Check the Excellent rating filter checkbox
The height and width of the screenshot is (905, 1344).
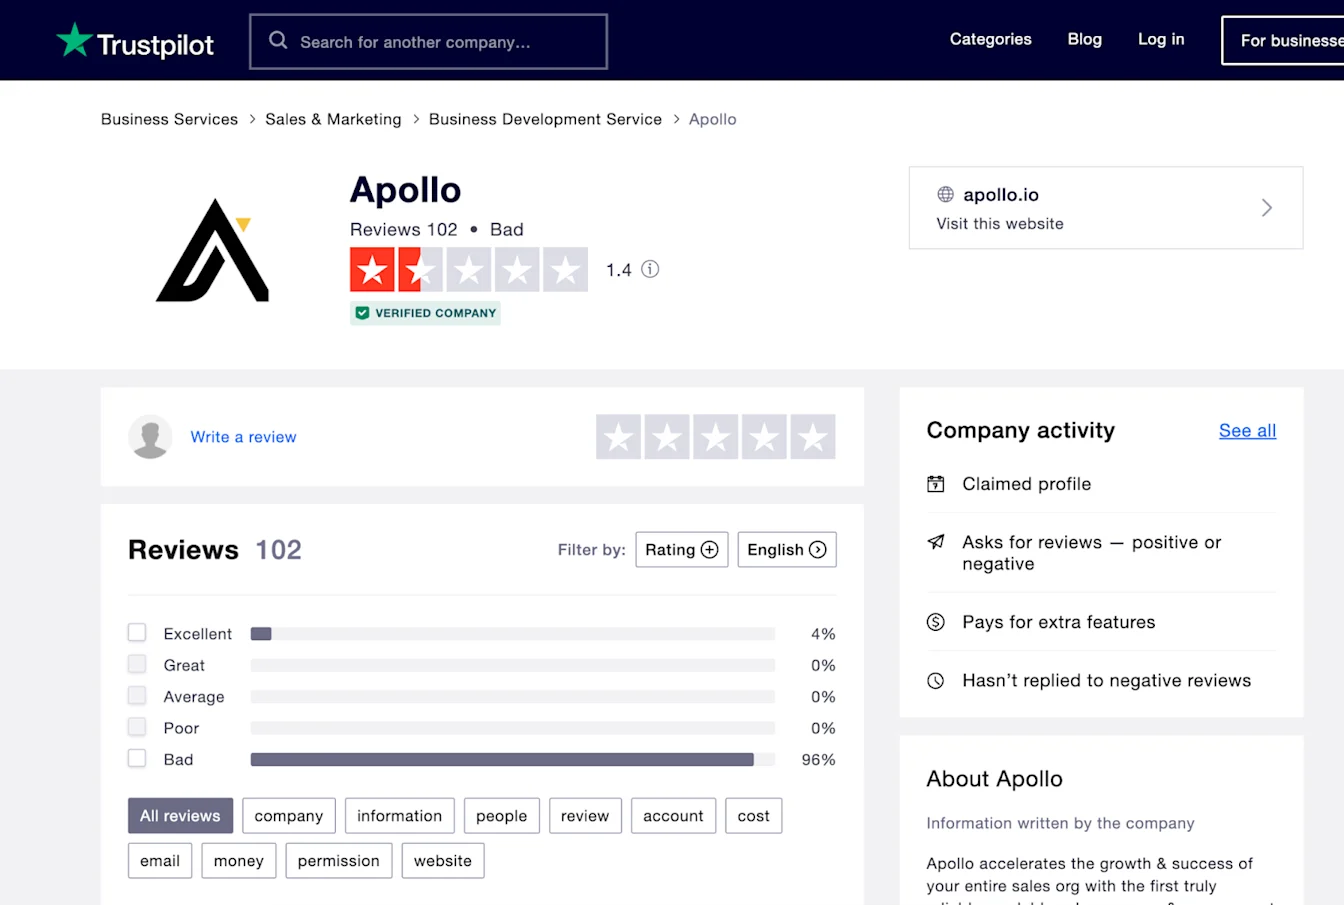coord(137,633)
